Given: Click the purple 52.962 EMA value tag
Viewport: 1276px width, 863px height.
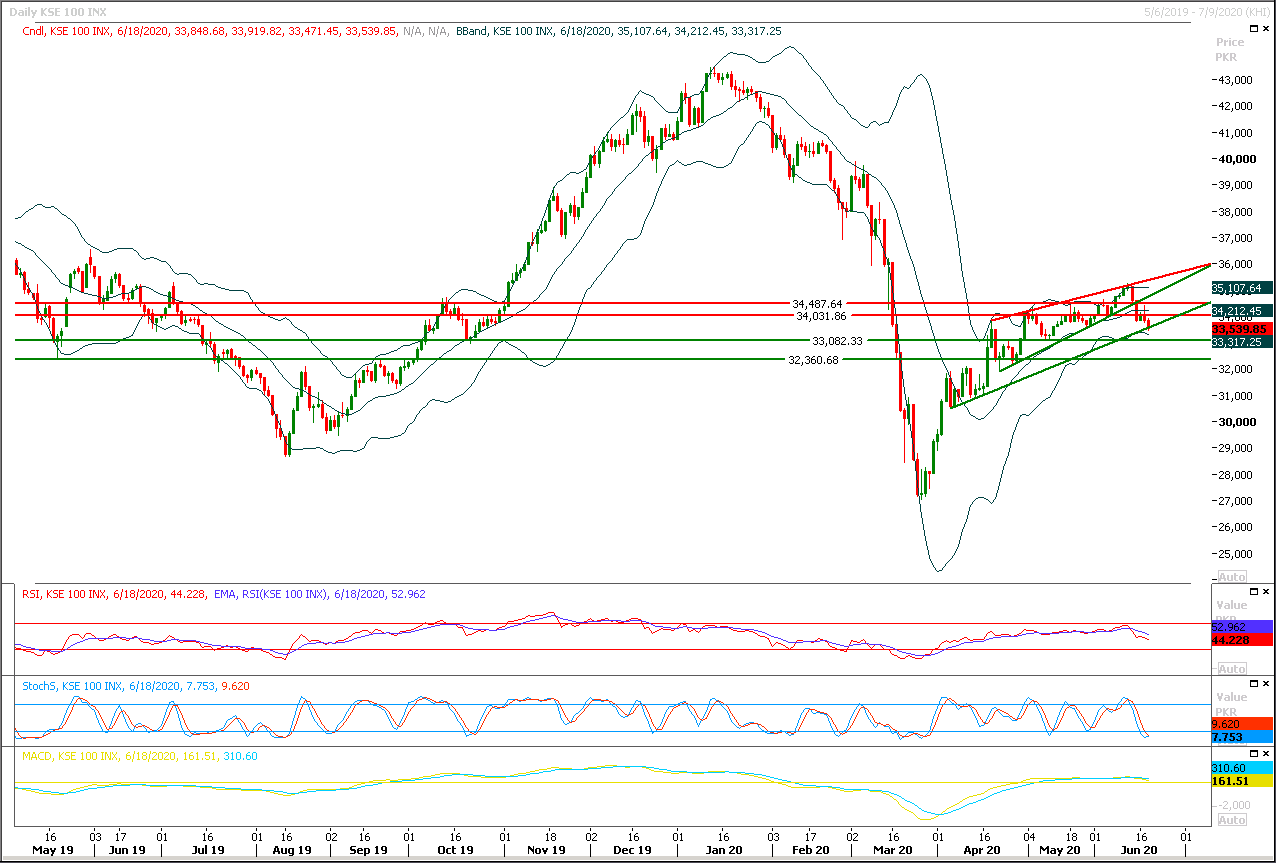Looking at the screenshot, I should point(1242,627).
